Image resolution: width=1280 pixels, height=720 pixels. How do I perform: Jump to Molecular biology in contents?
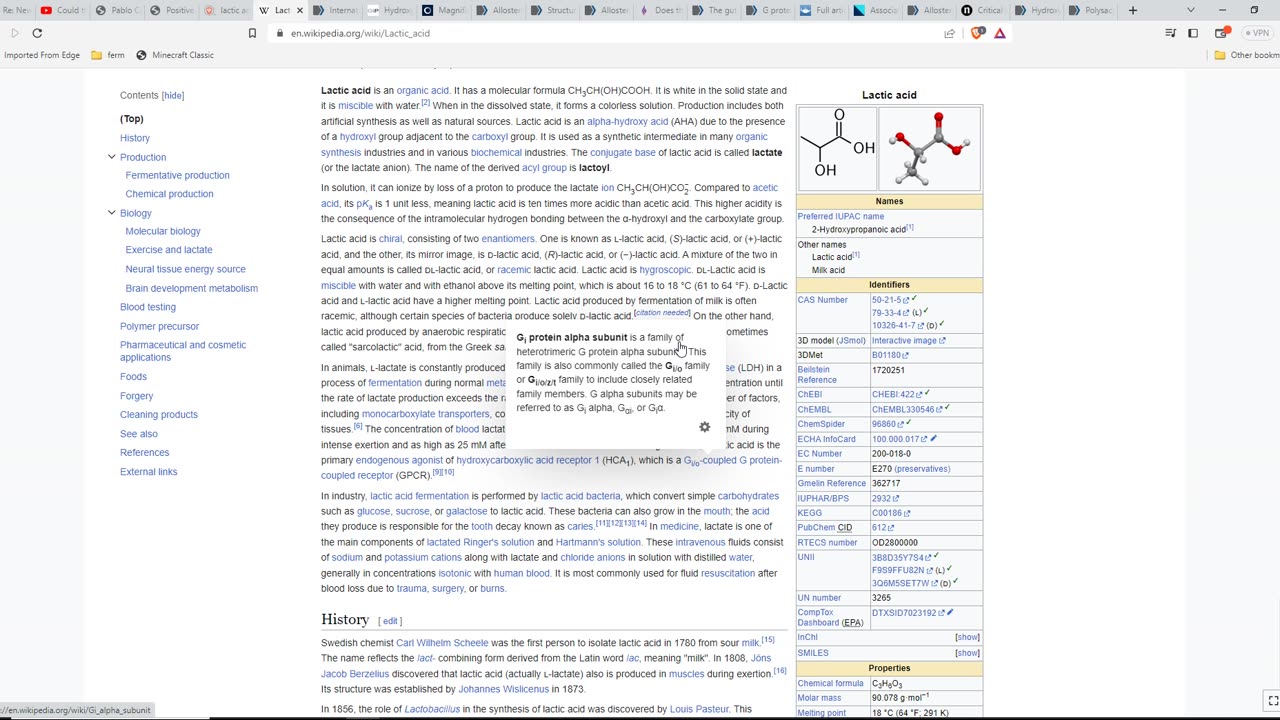(163, 231)
